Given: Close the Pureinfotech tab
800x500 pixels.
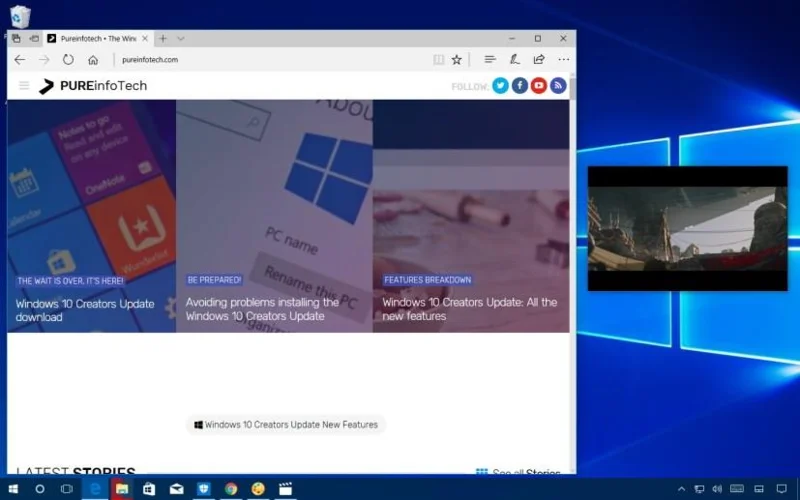Looking at the screenshot, I should (145, 38).
